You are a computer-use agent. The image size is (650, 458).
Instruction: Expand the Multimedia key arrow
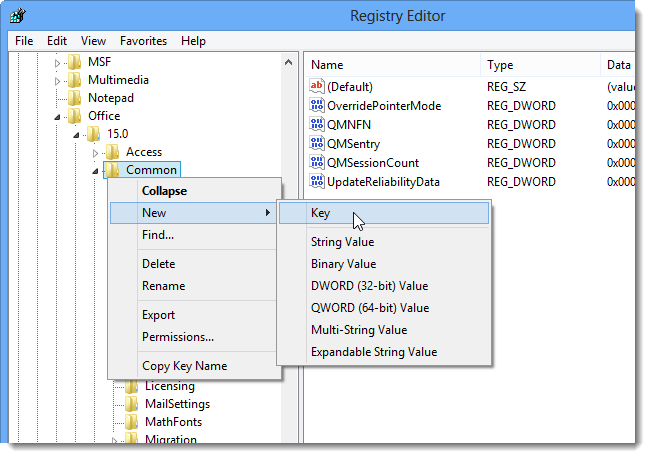(x=57, y=81)
